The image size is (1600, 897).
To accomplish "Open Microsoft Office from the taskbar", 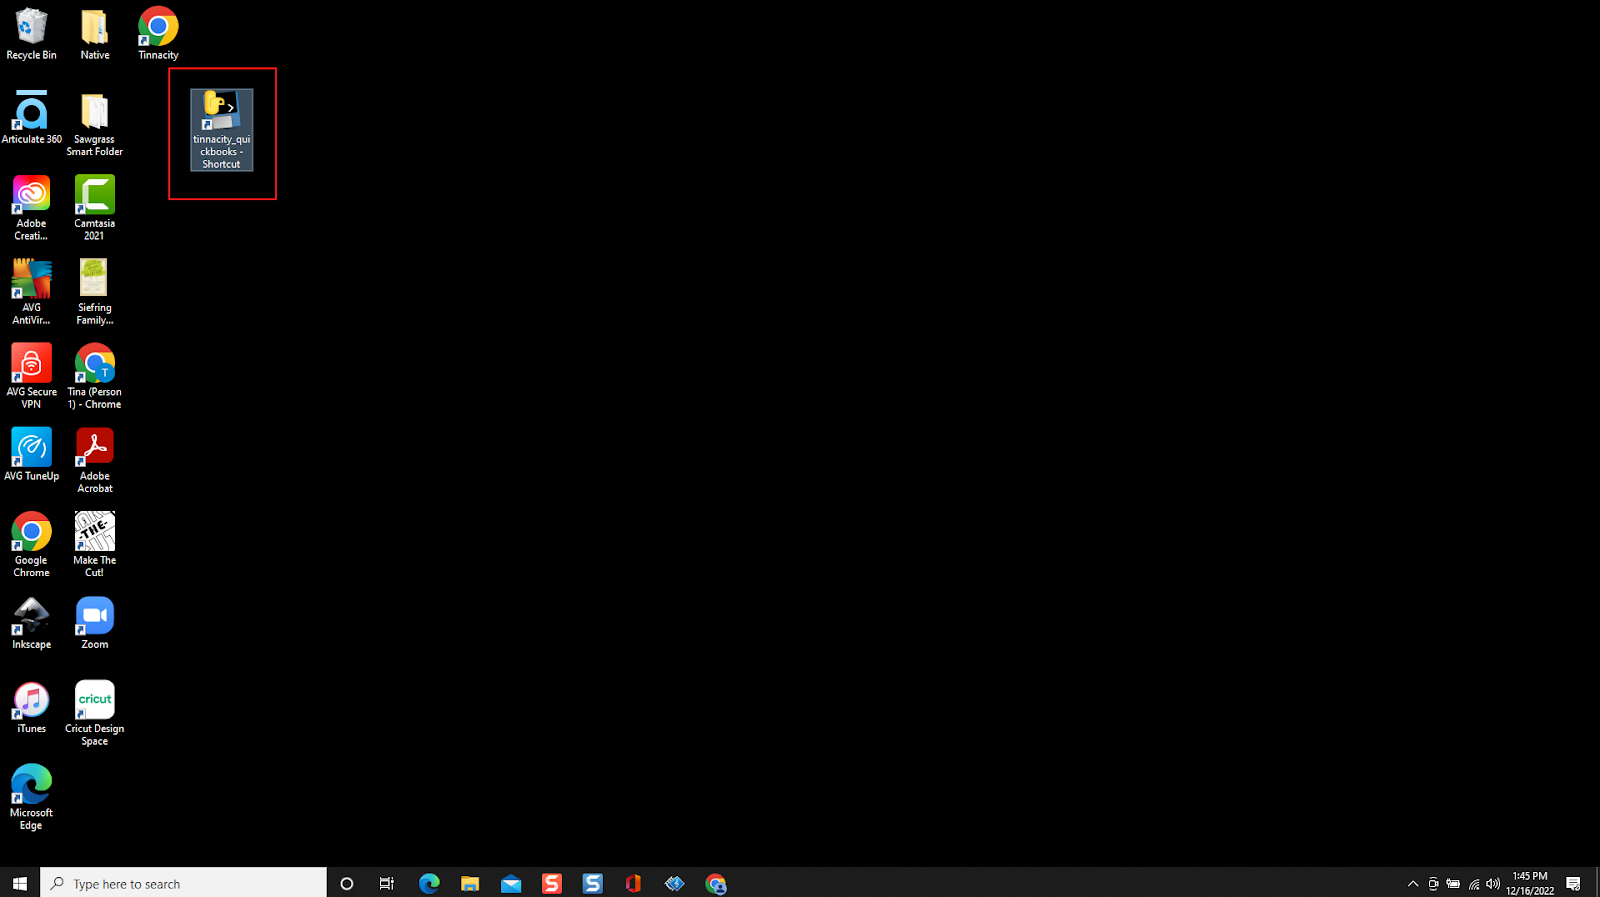I will [x=633, y=883].
